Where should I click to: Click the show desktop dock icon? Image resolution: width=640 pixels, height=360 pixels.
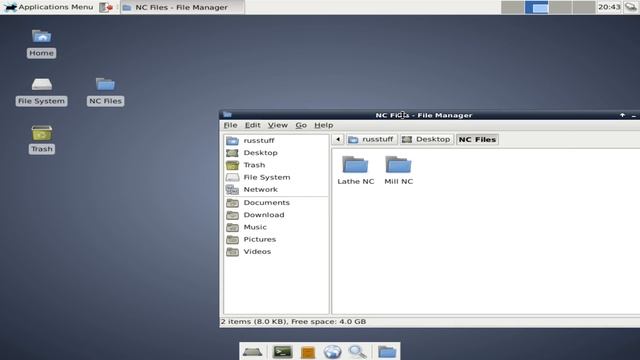(x=252, y=351)
